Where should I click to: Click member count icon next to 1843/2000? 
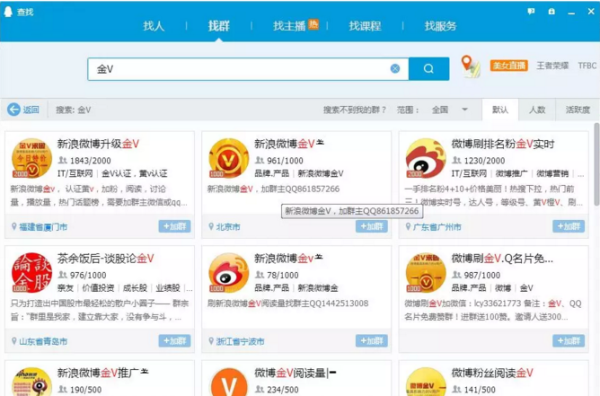[x=62, y=160]
